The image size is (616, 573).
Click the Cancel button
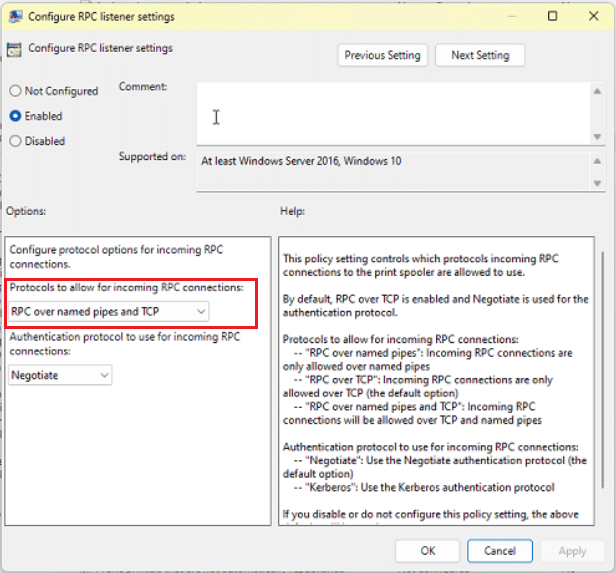point(500,551)
